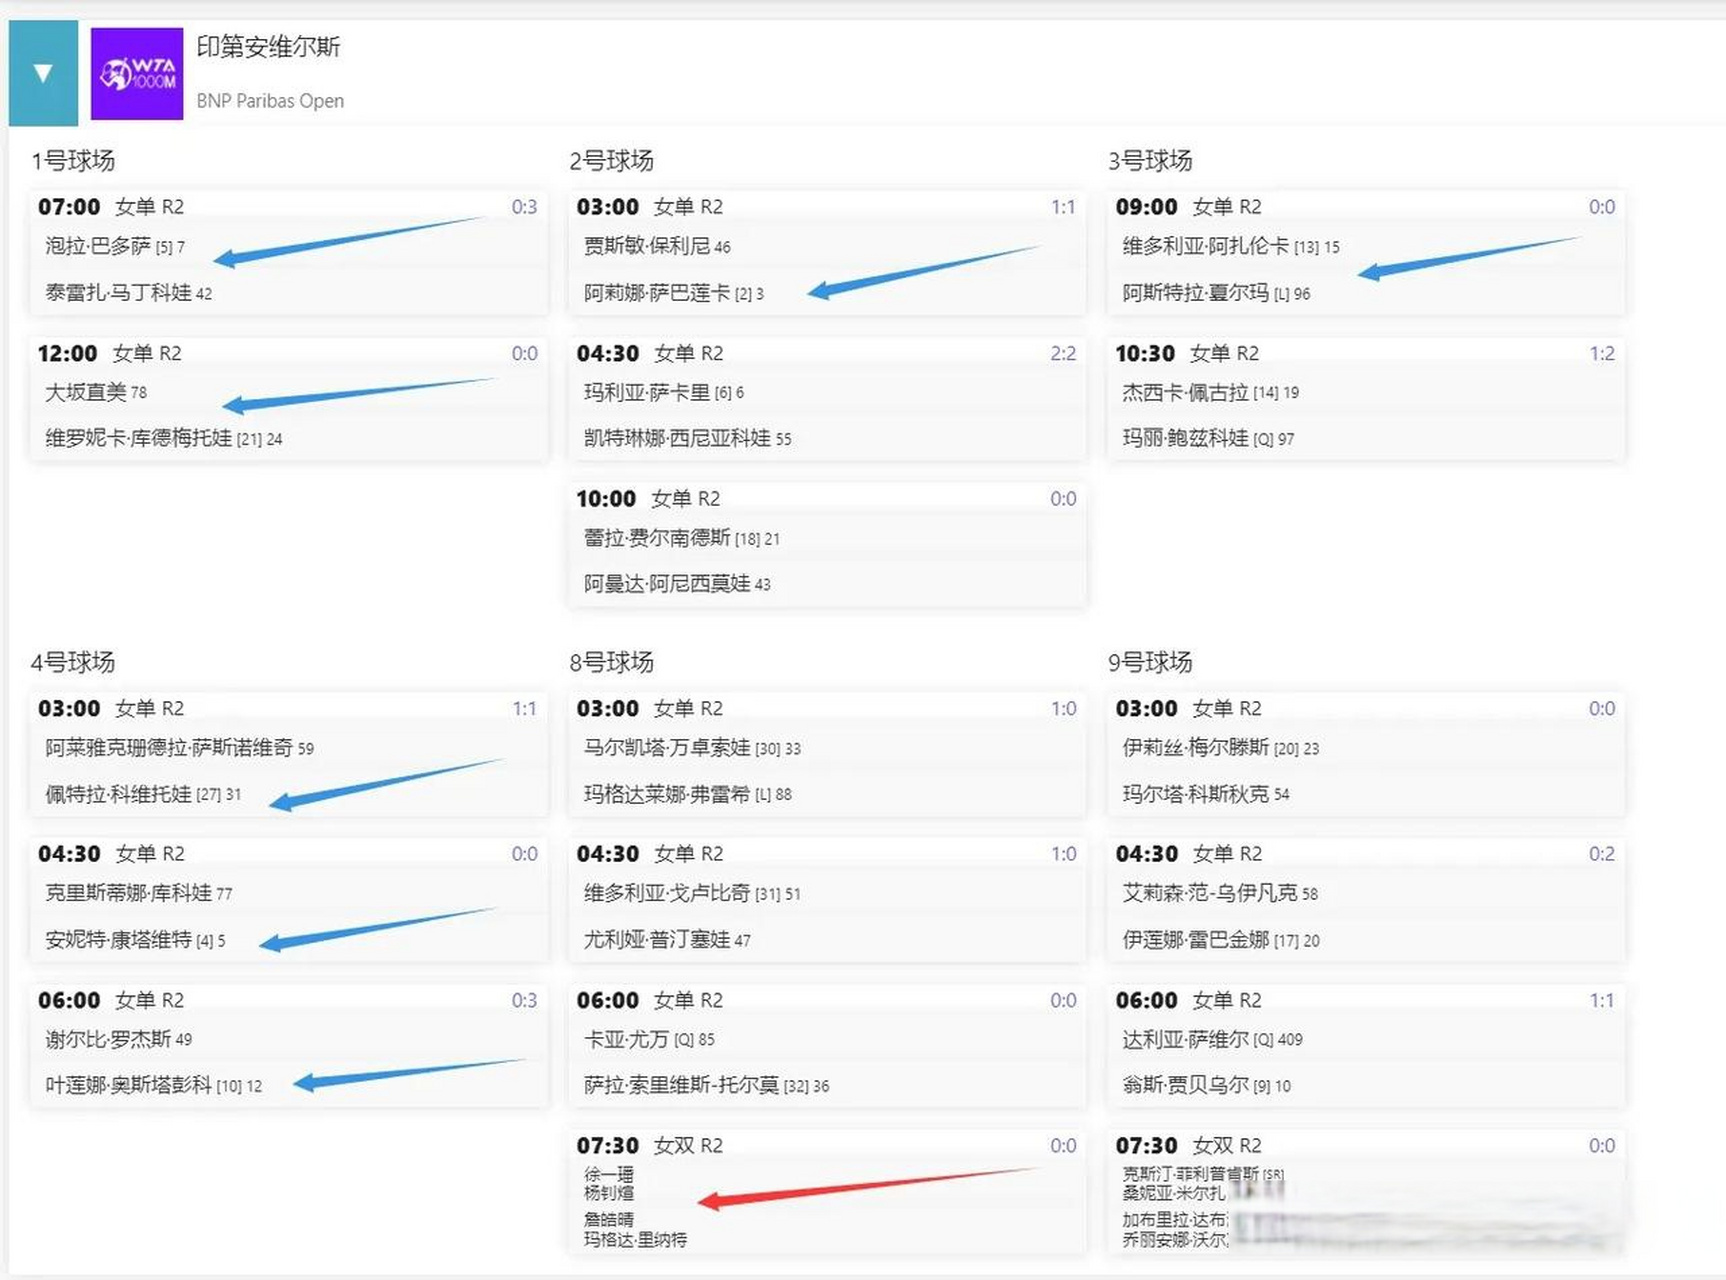Image resolution: width=1726 pixels, height=1280 pixels.
Task: Open player 尤利娅·普汀塞娃
Action: pyautogui.click(x=657, y=939)
